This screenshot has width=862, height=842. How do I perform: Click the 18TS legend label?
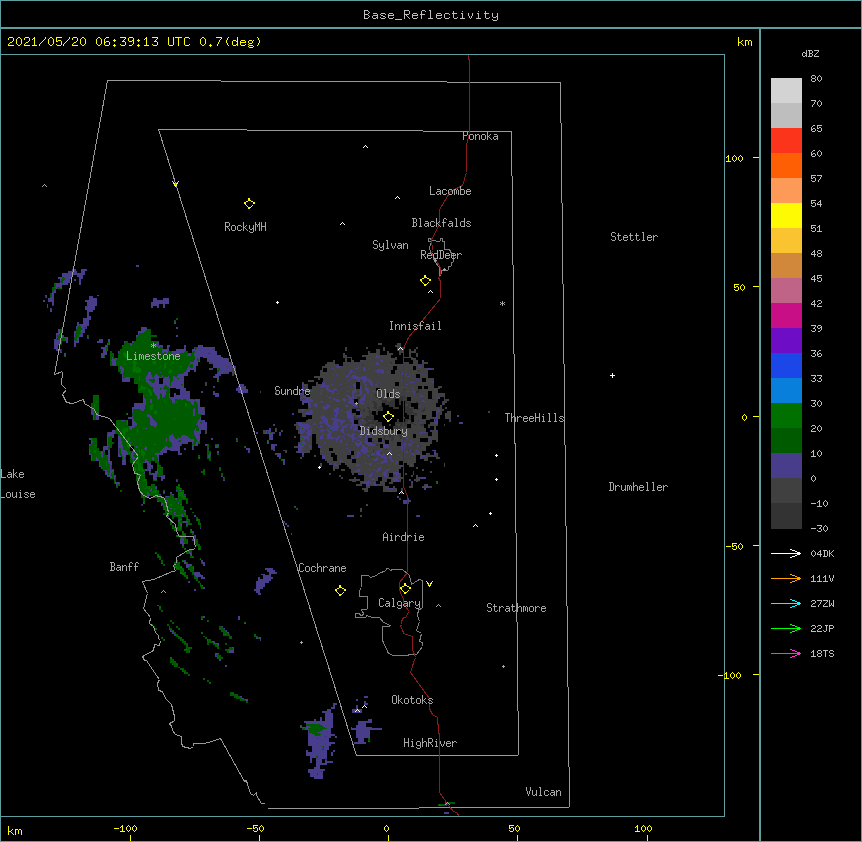[x=822, y=653]
